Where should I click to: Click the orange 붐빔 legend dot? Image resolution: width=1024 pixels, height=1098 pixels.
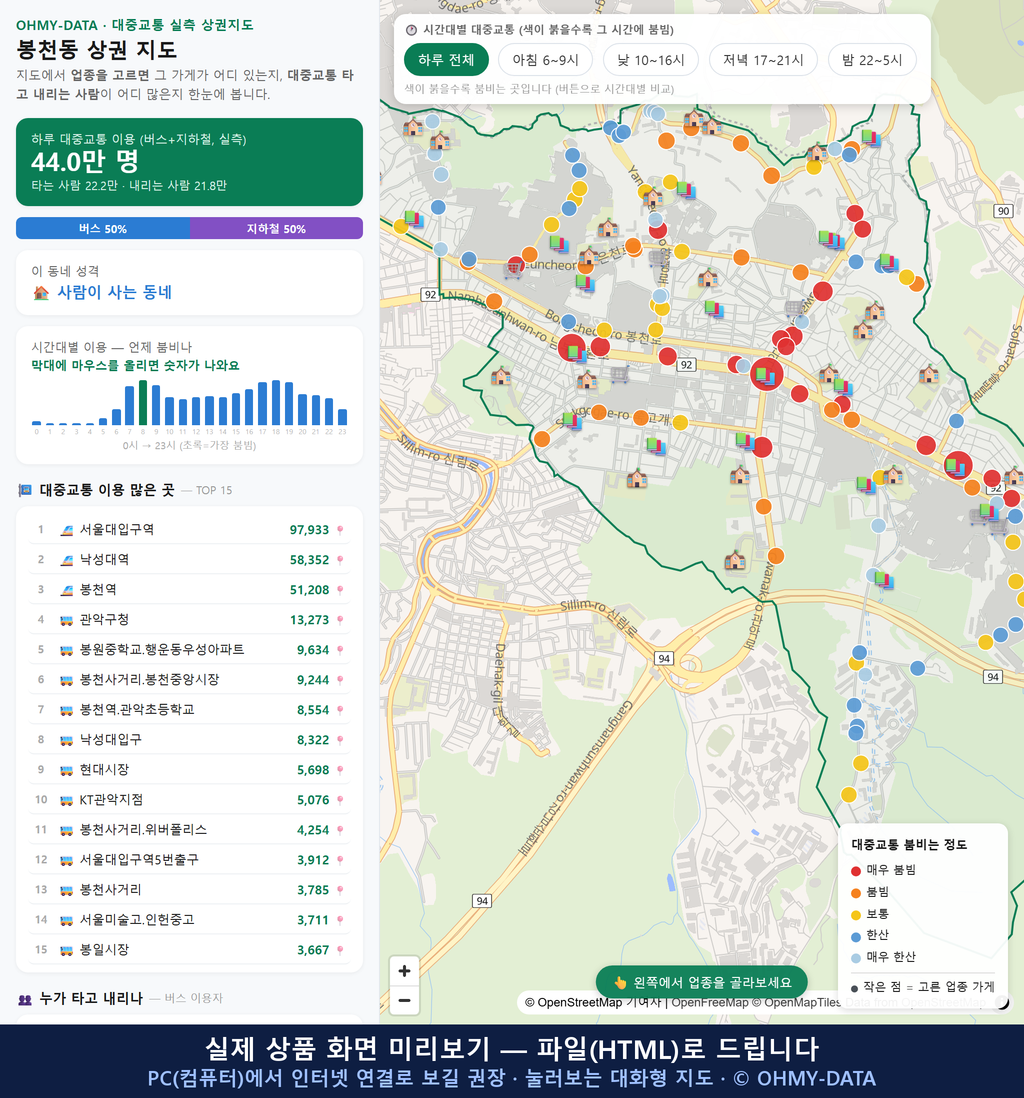pos(855,893)
